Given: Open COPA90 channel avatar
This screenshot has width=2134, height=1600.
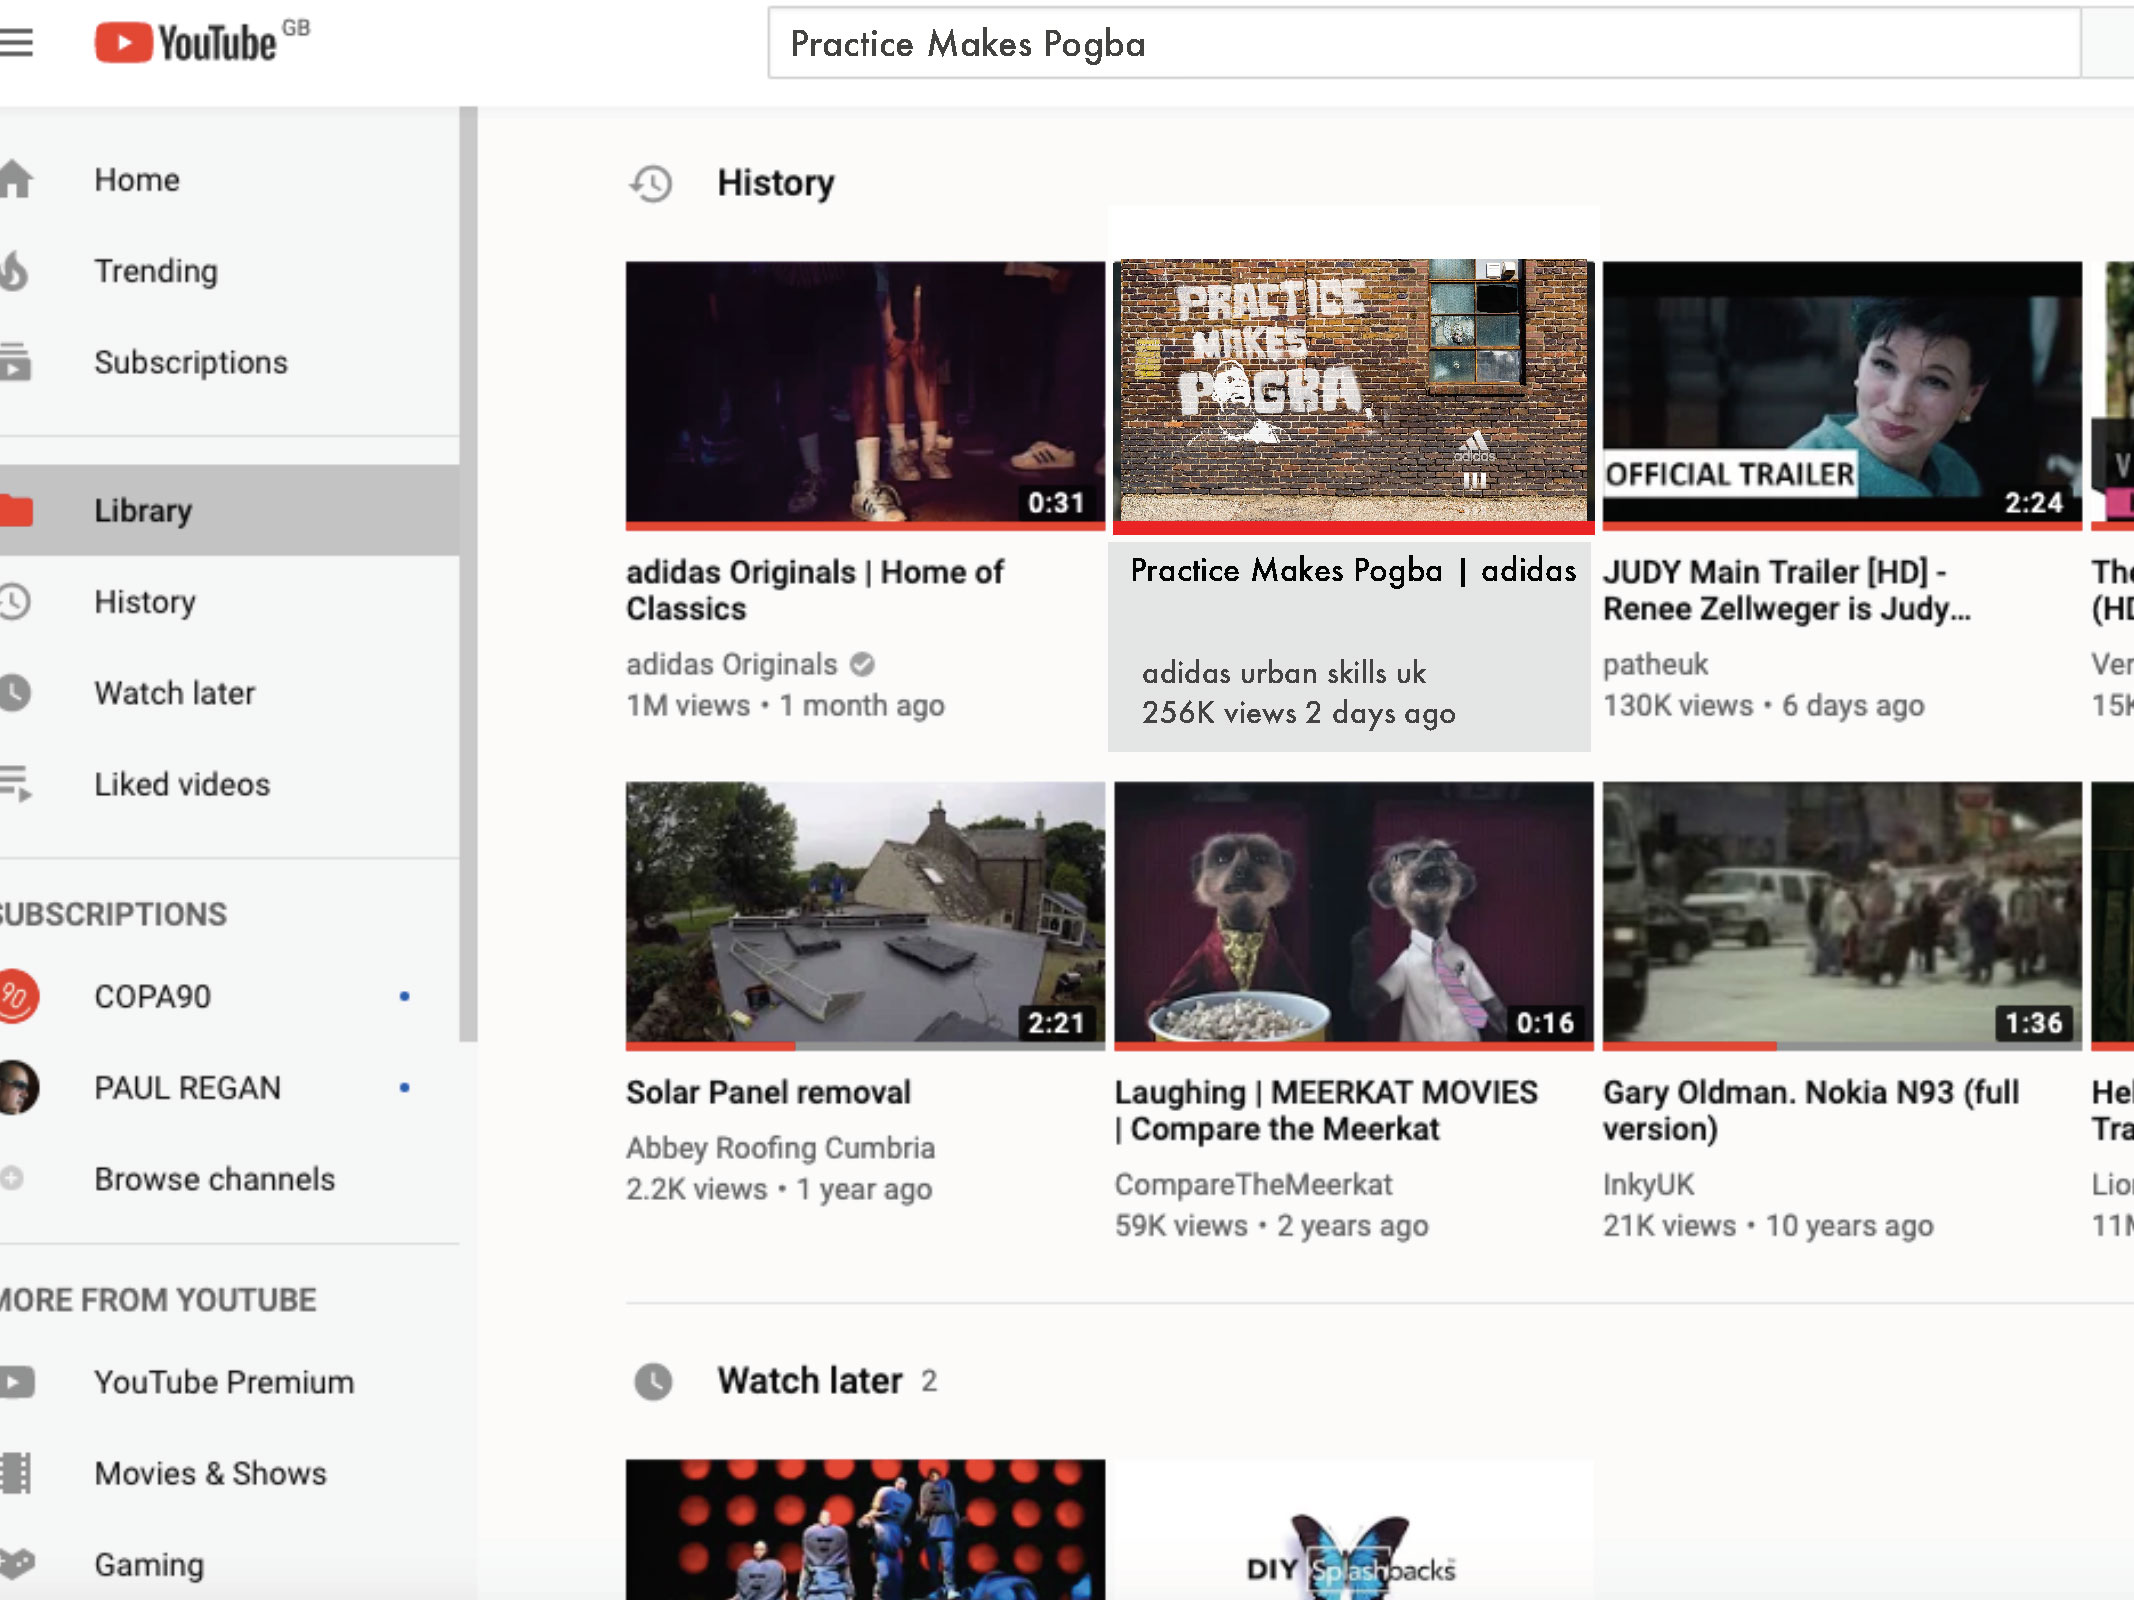Looking at the screenshot, I should [17, 996].
